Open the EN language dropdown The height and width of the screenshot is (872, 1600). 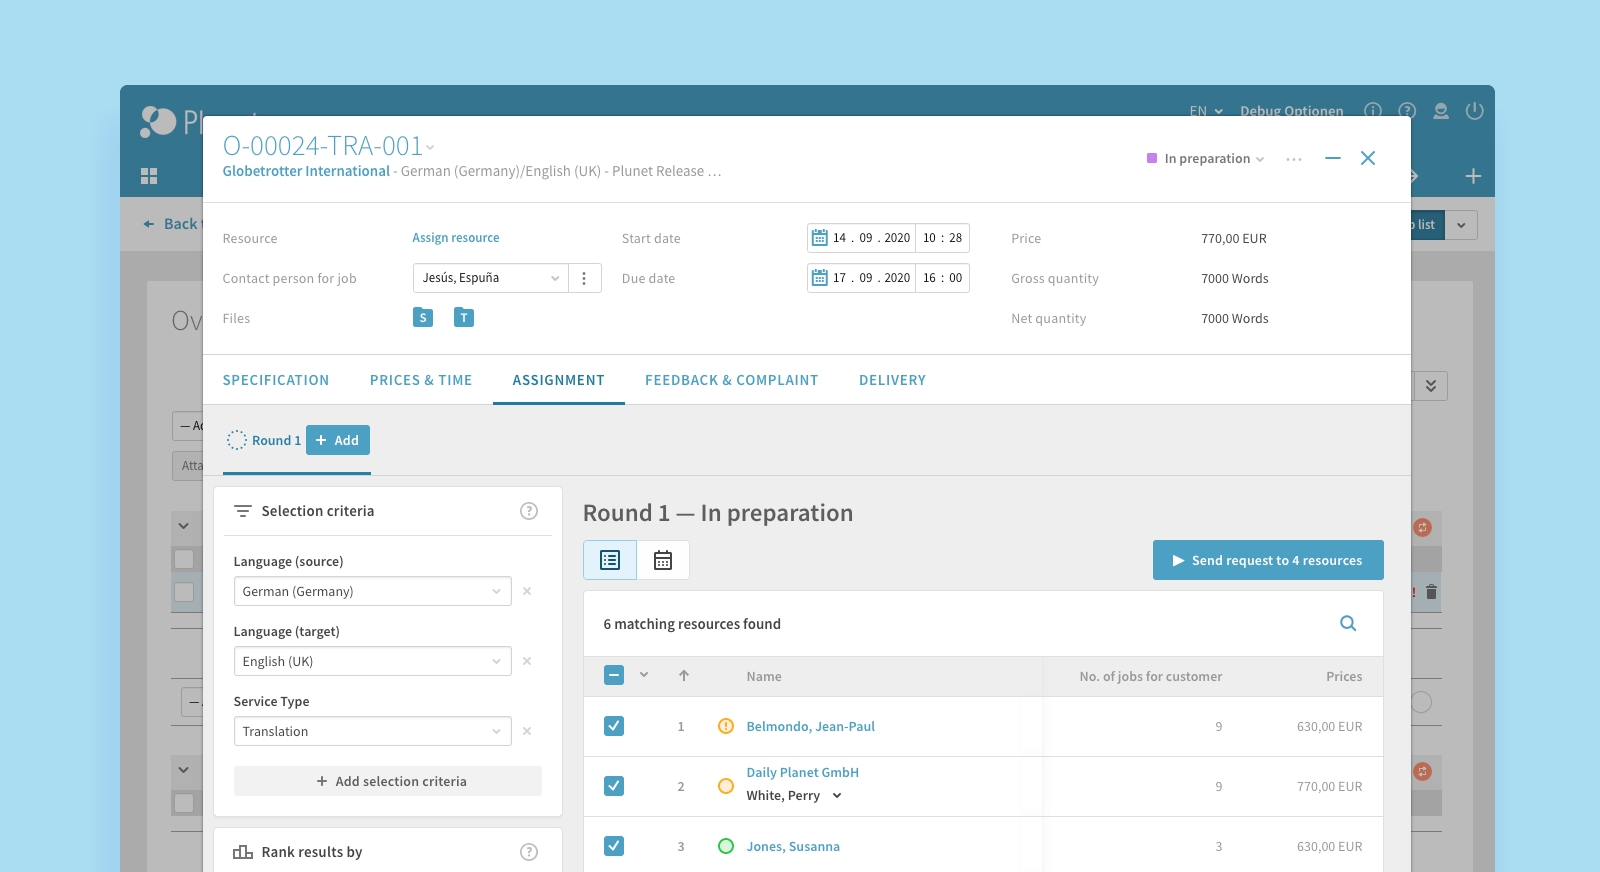tap(1206, 111)
